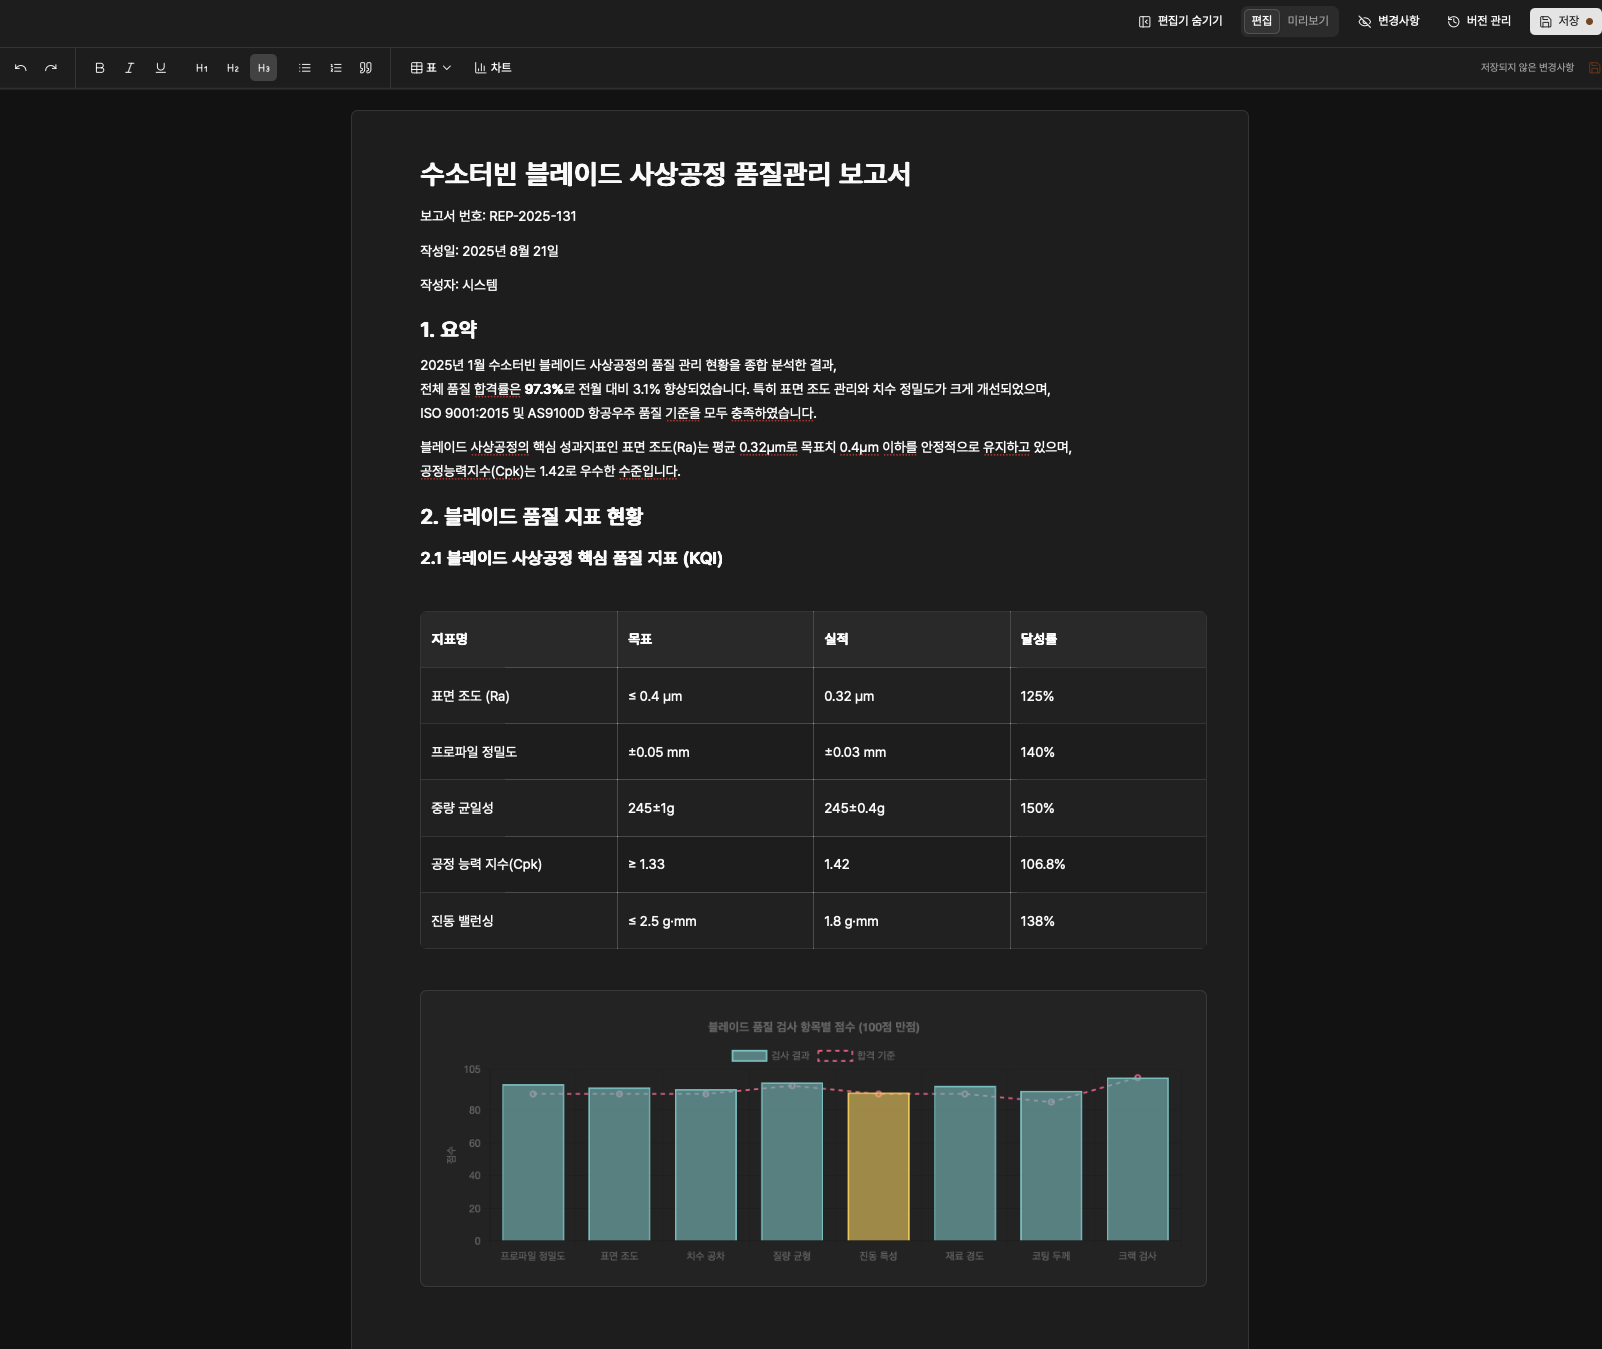Open the 표 table dropdown
The image size is (1602, 1349).
point(431,68)
